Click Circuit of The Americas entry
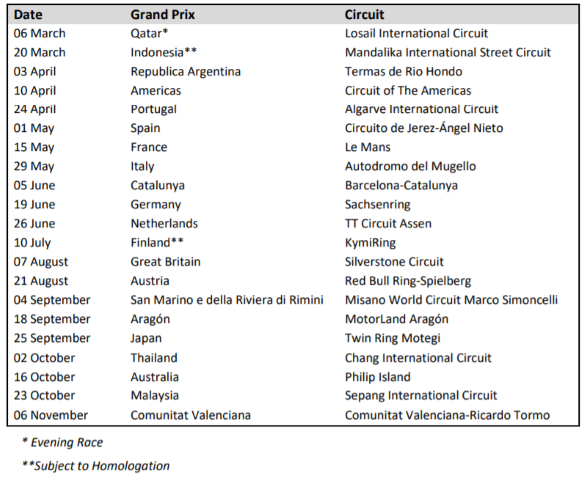Screen dimensions: 585x480 pyautogui.click(x=408, y=91)
